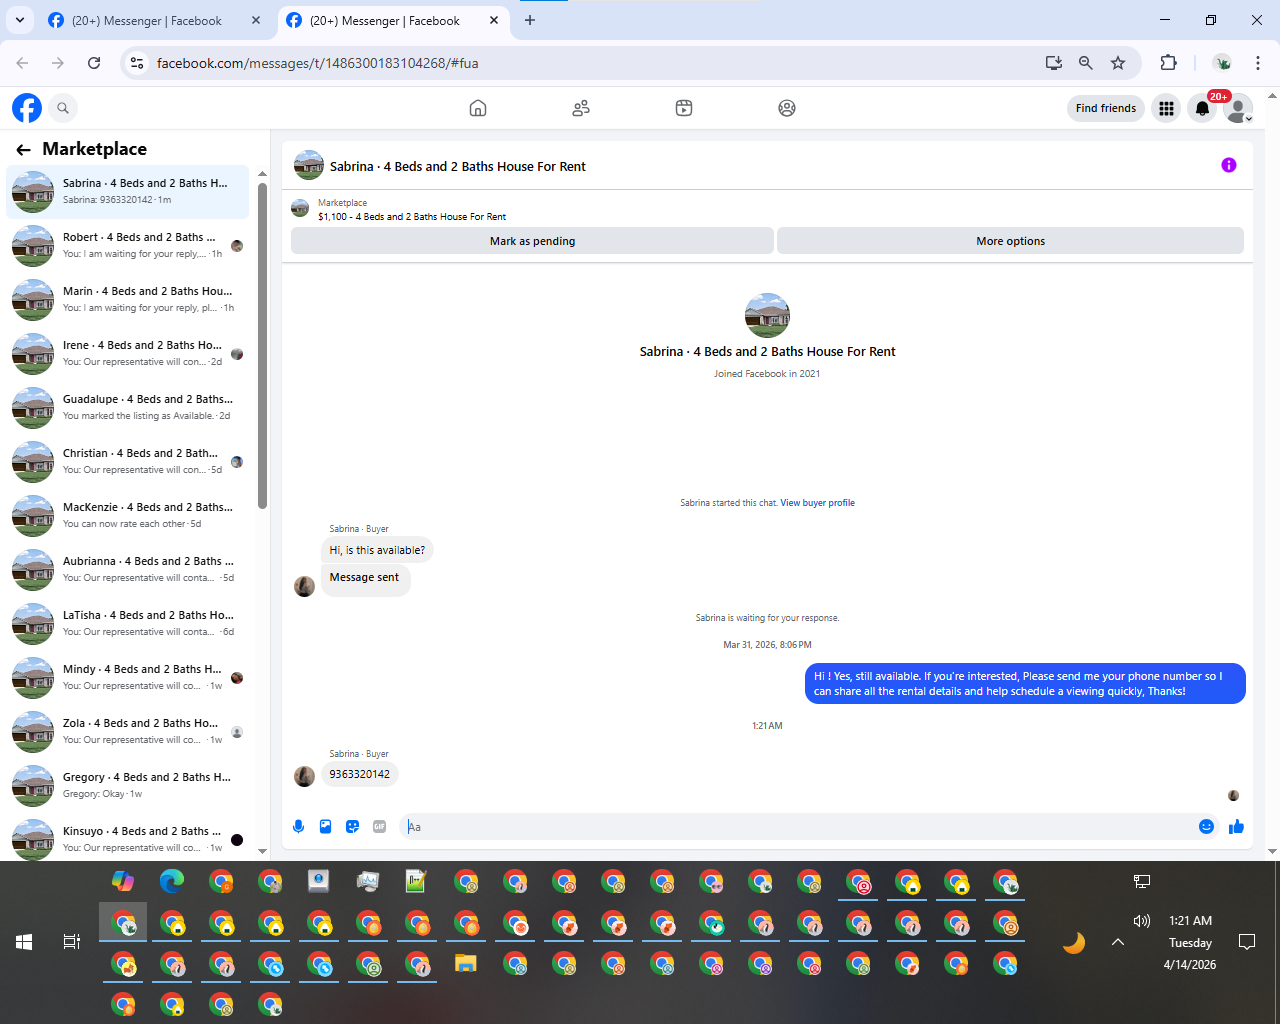Open the Friends icon in top navigation
The height and width of the screenshot is (1024, 1280).
click(x=581, y=108)
